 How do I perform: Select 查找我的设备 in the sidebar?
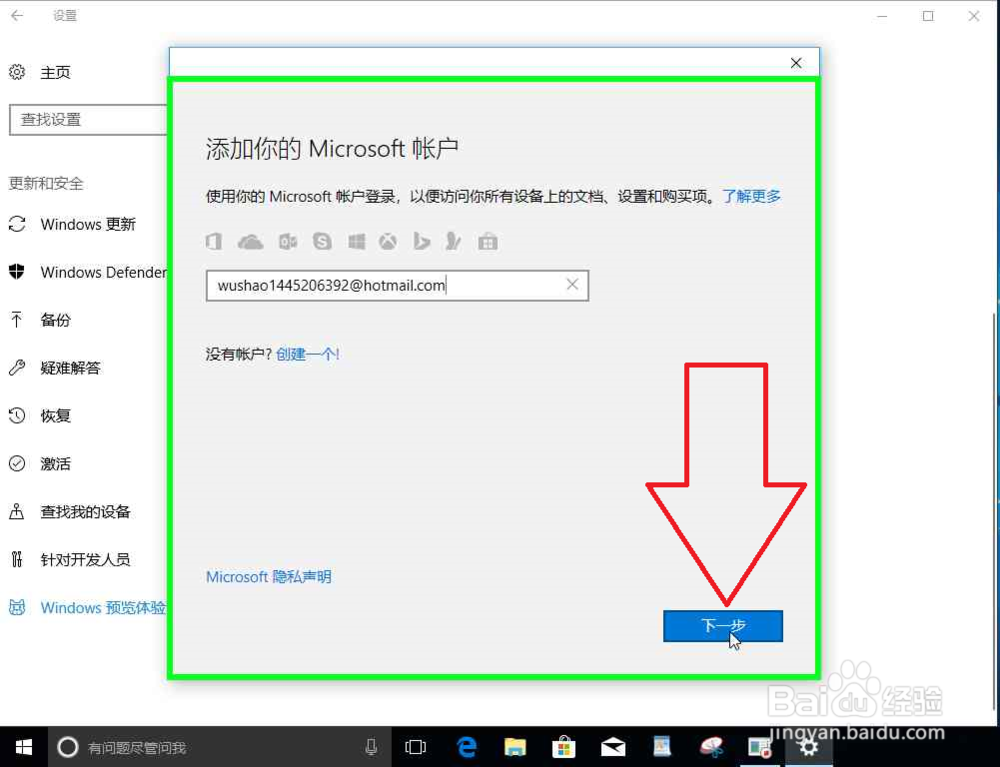click(x=84, y=511)
